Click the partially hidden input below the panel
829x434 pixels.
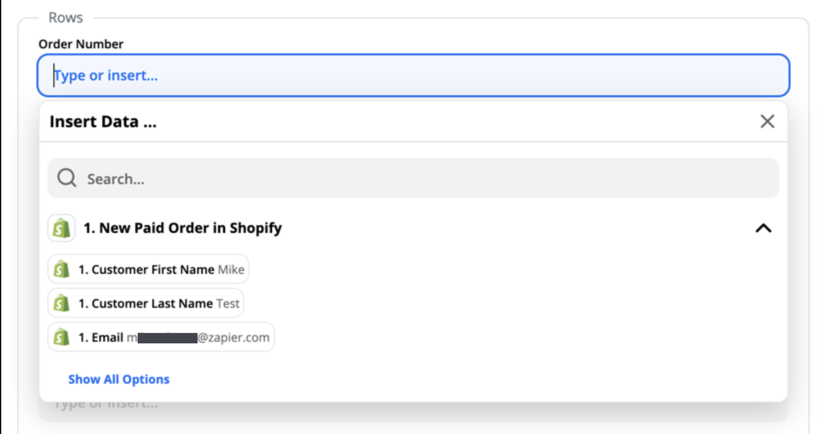[x=413, y=410]
